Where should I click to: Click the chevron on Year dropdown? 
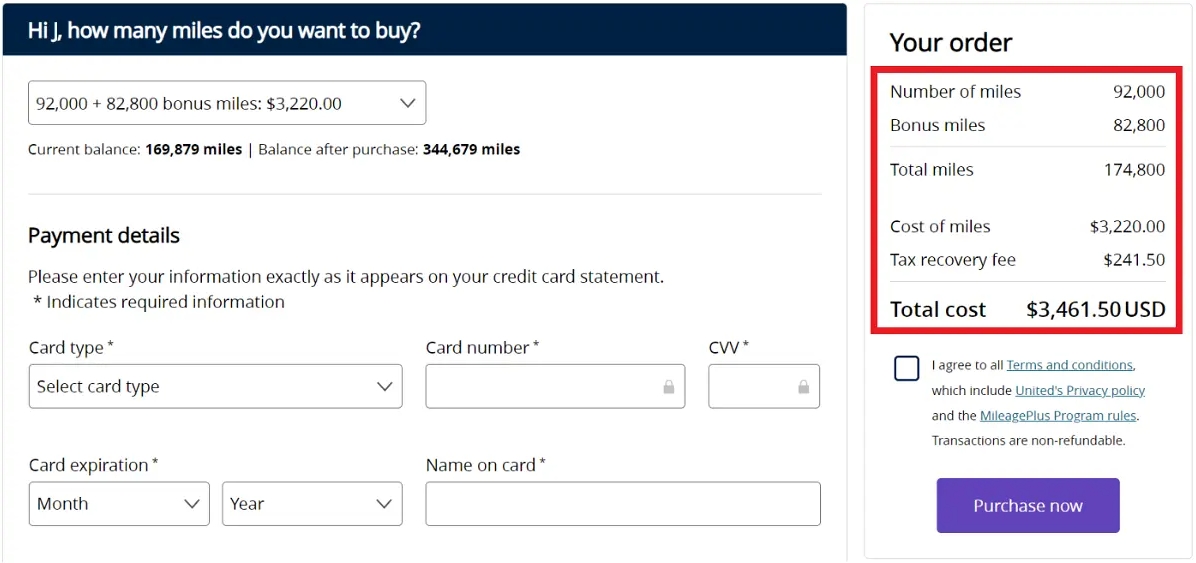click(384, 504)
